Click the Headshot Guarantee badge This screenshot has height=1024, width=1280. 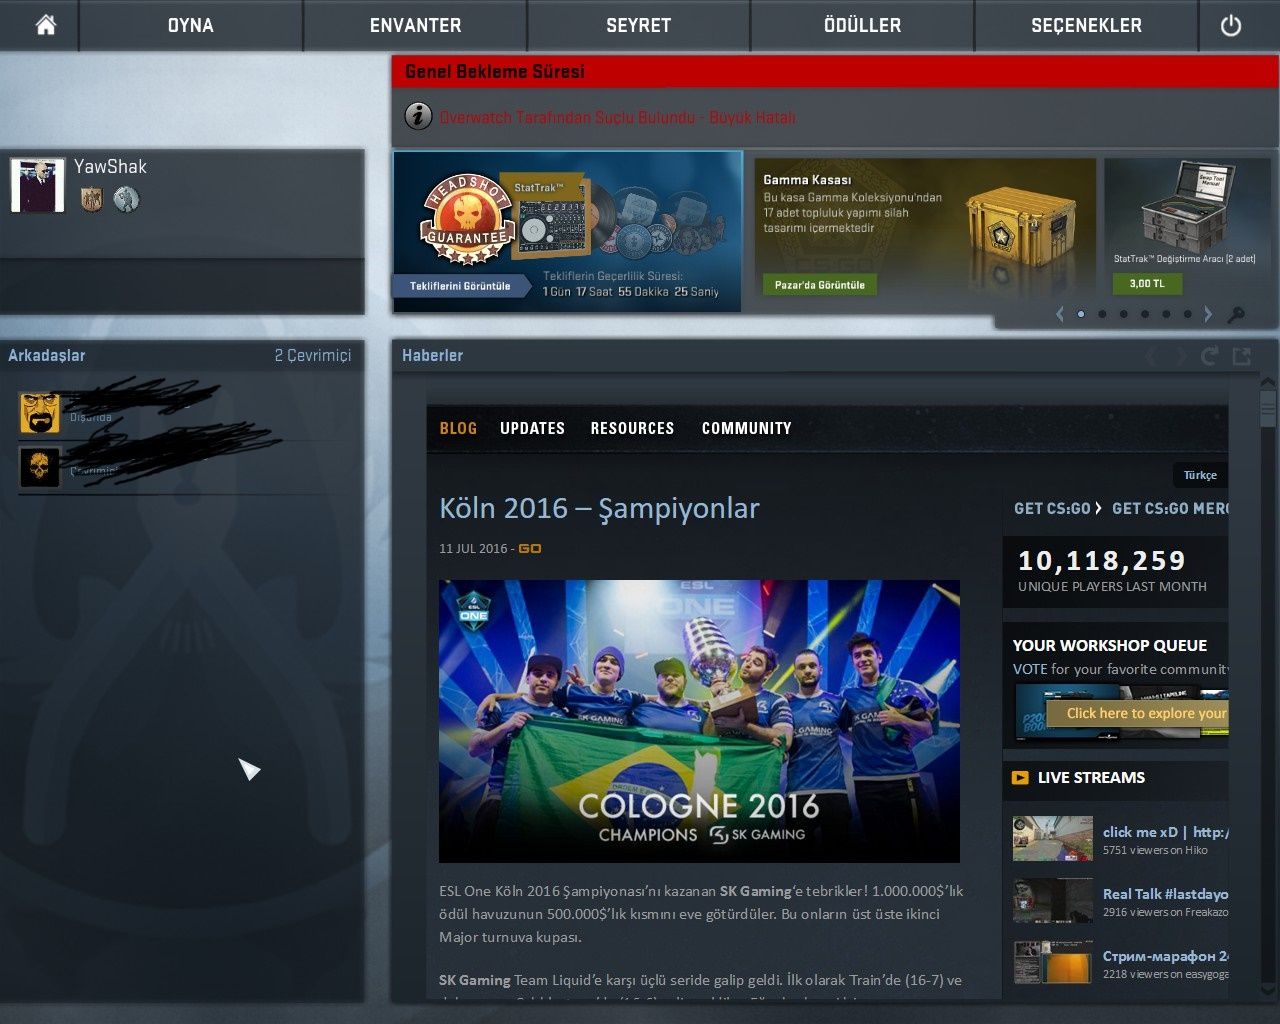(467, 221)
